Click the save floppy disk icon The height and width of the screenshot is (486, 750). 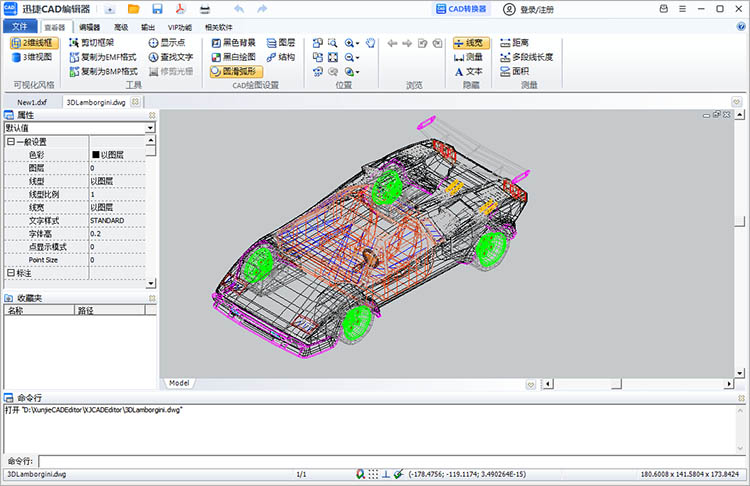tap(157, 9)
